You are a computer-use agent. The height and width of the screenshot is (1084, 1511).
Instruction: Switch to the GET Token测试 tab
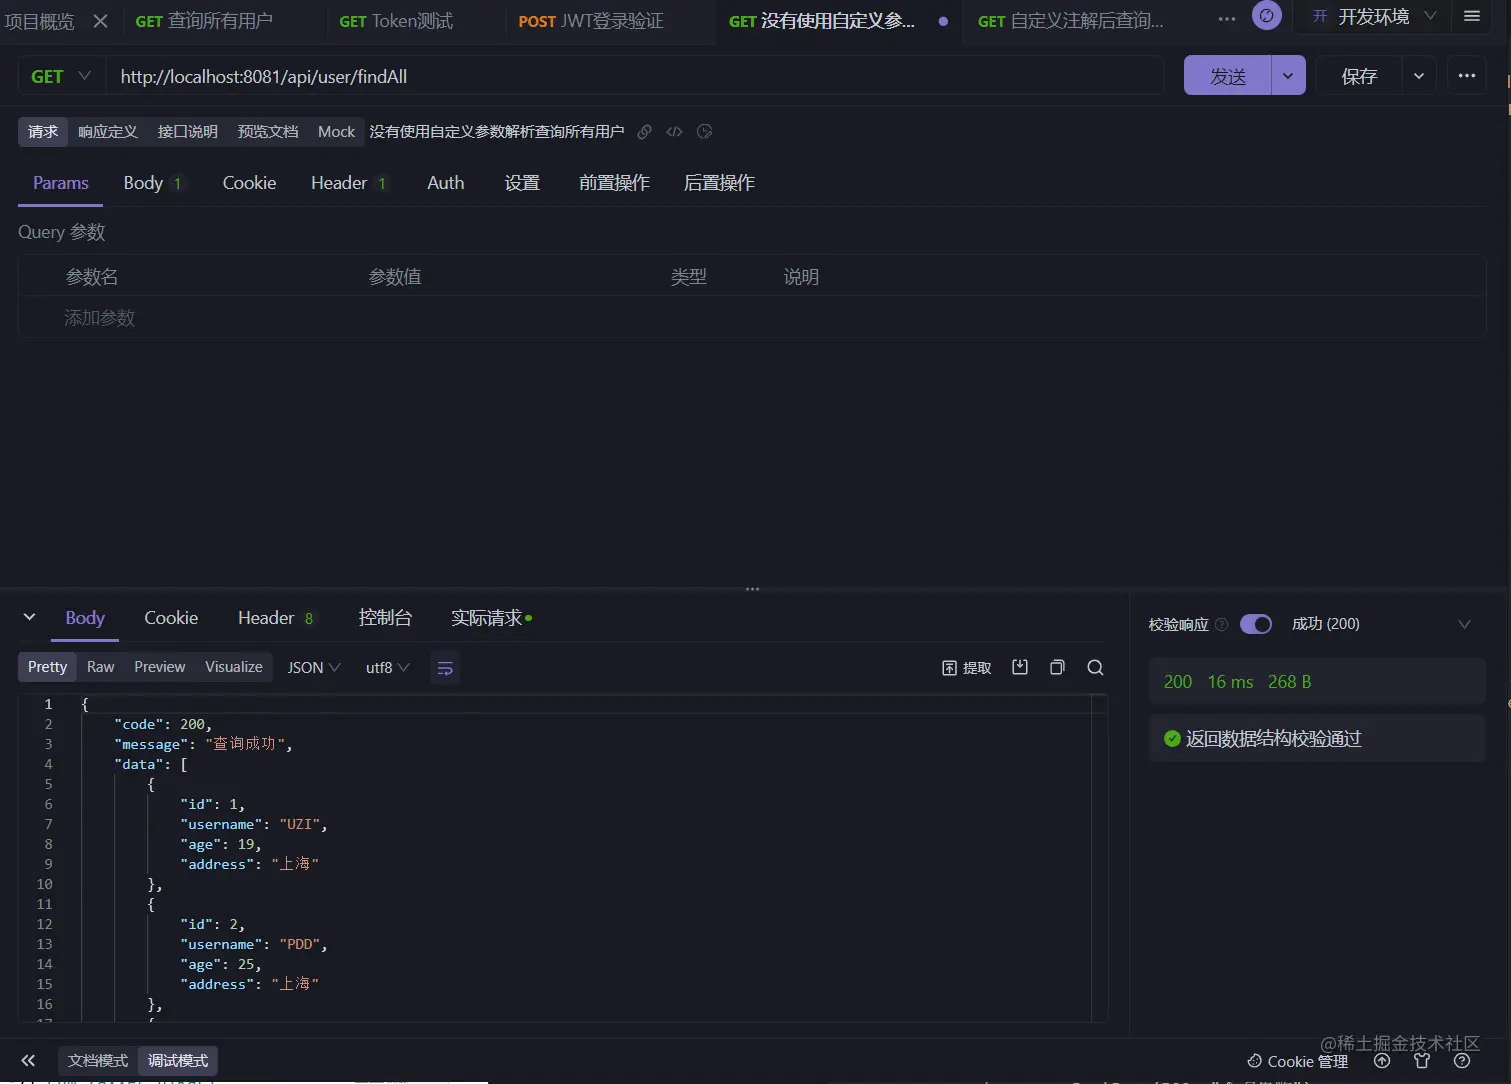coord(396,21)
